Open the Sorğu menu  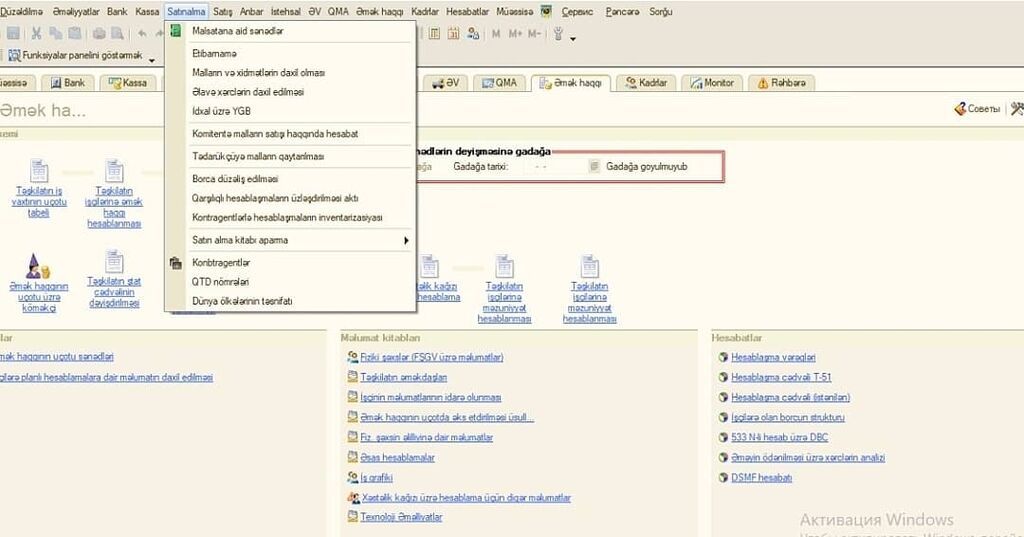(661, 11)
